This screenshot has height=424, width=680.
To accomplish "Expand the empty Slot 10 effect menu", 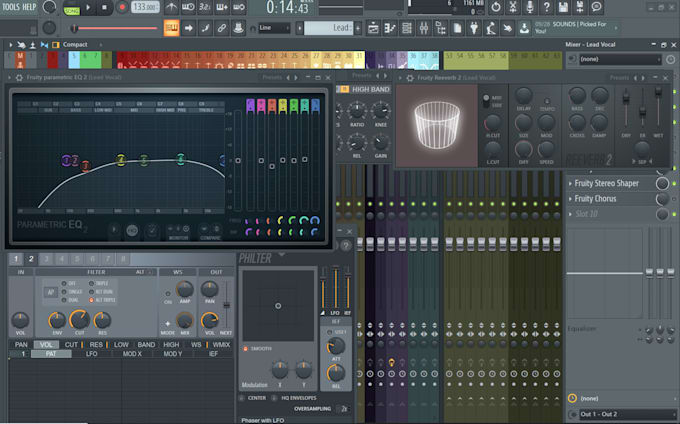I will click(570, 214).
